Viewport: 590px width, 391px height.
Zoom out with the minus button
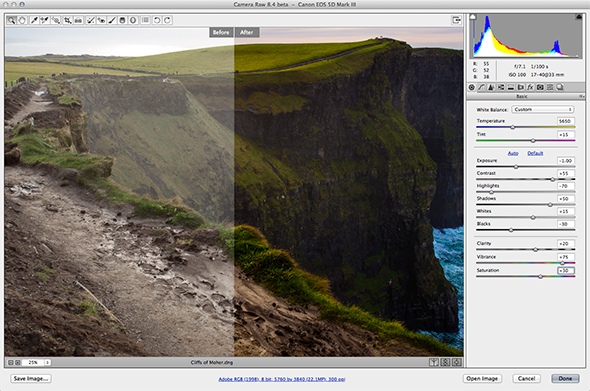click(x=11, y=362)
